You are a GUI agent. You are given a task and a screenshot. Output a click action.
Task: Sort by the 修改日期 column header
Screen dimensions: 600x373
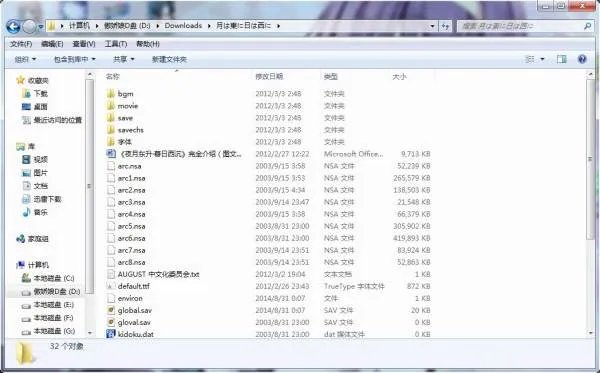269,77
